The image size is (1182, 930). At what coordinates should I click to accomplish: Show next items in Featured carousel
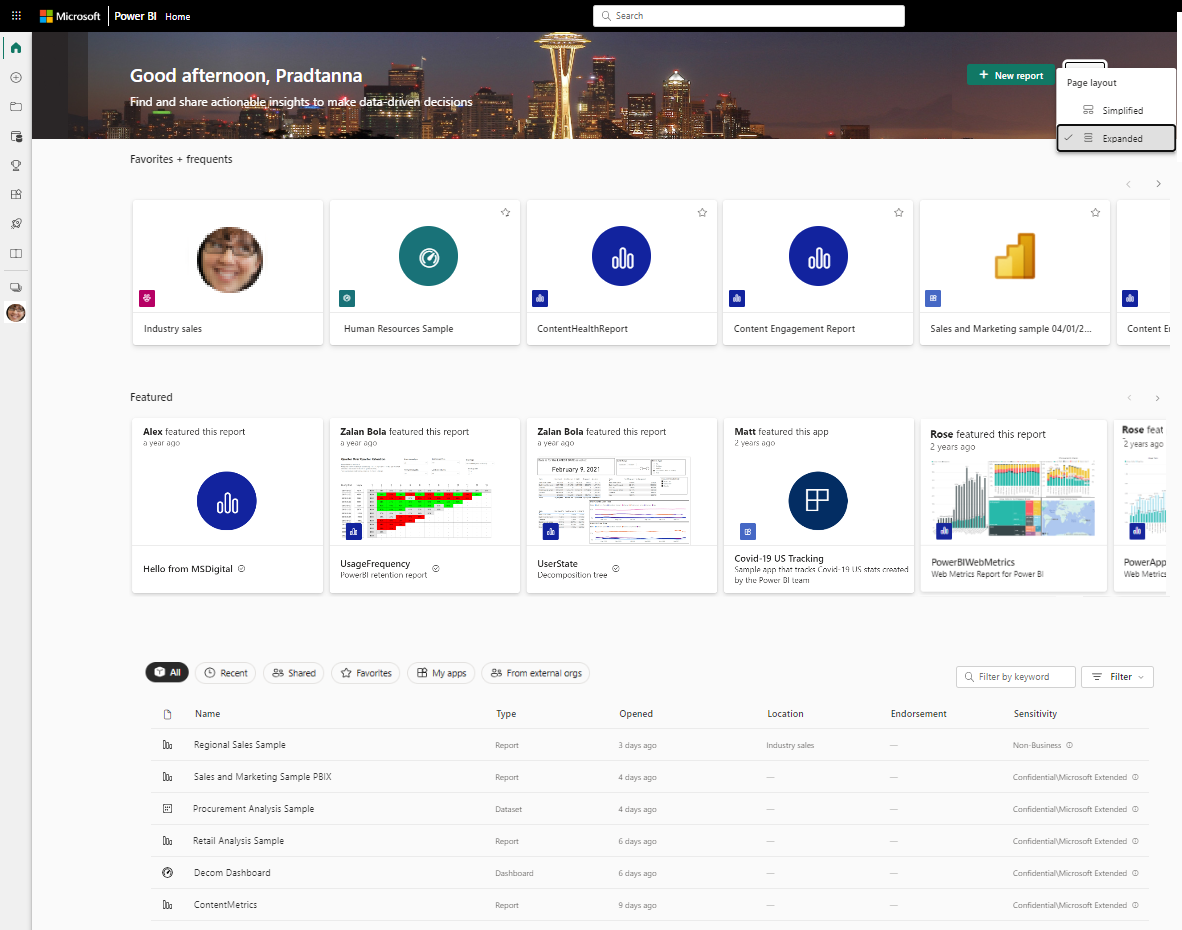[1157, 398]
